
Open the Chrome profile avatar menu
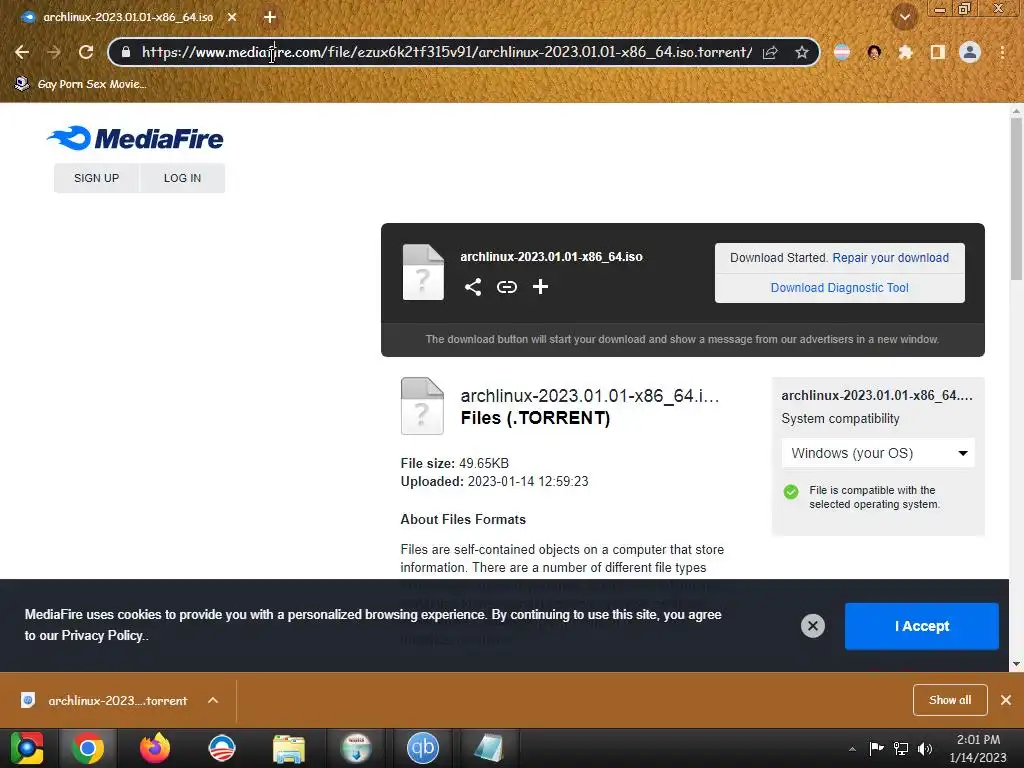point(970,52)
